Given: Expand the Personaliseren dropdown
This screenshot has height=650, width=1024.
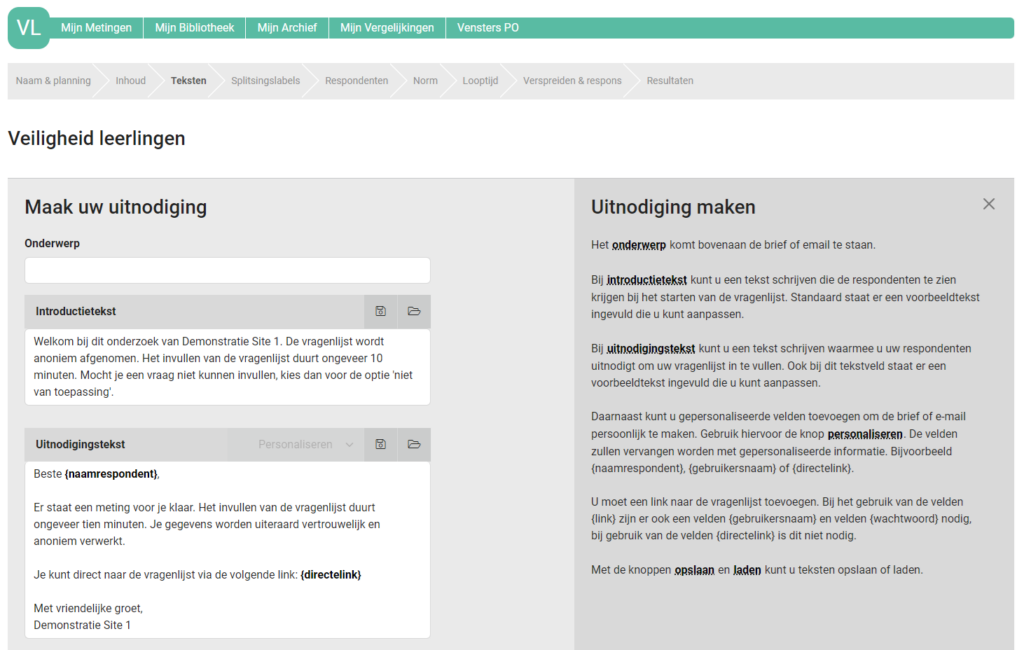Looking at the screenshot, I should 305,445.
